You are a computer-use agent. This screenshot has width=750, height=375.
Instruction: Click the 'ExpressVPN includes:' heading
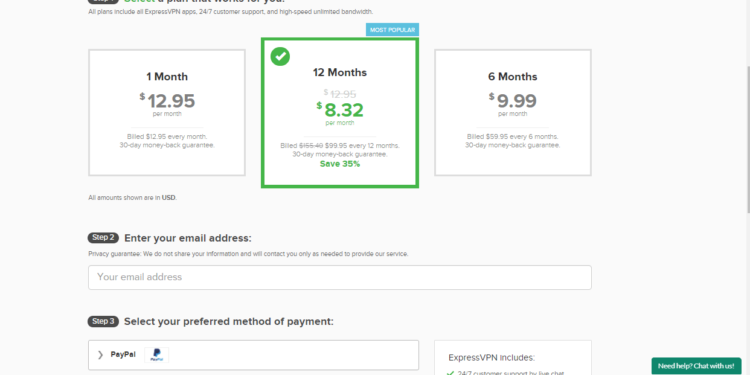492,358
